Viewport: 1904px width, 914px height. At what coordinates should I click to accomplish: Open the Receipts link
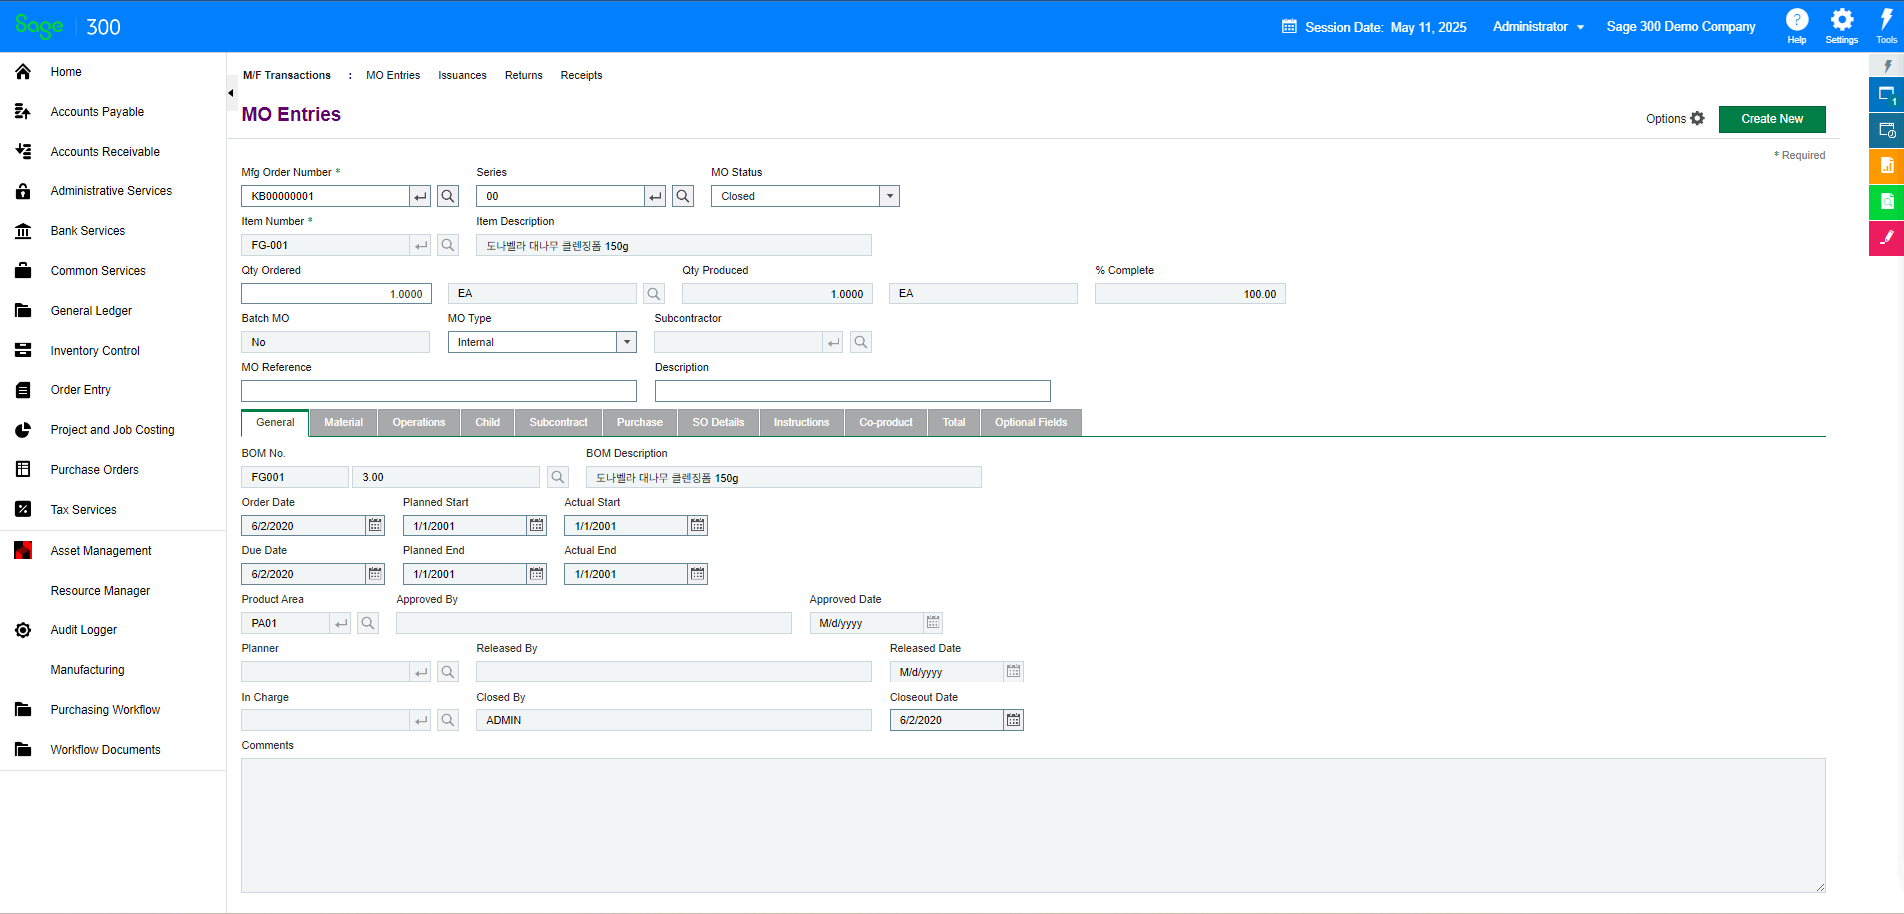581,75
